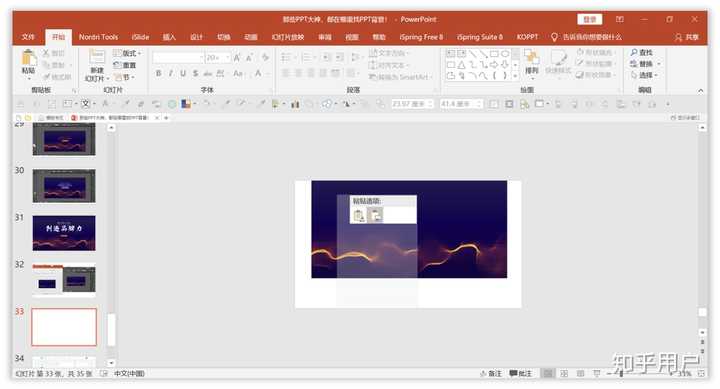This screenshot has width=720, height=389.
Task: Switch to the Insert (插入) tab
Action: tap(169, 37)
